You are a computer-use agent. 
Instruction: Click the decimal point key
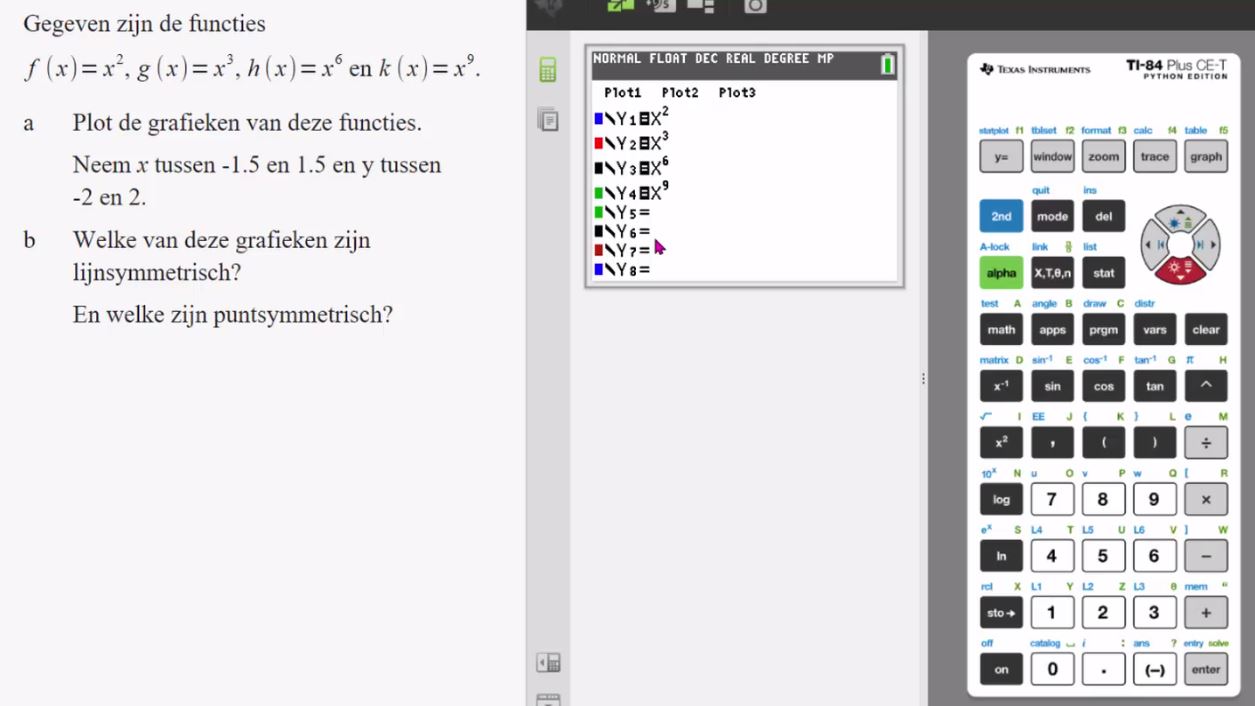point(1104,670)
